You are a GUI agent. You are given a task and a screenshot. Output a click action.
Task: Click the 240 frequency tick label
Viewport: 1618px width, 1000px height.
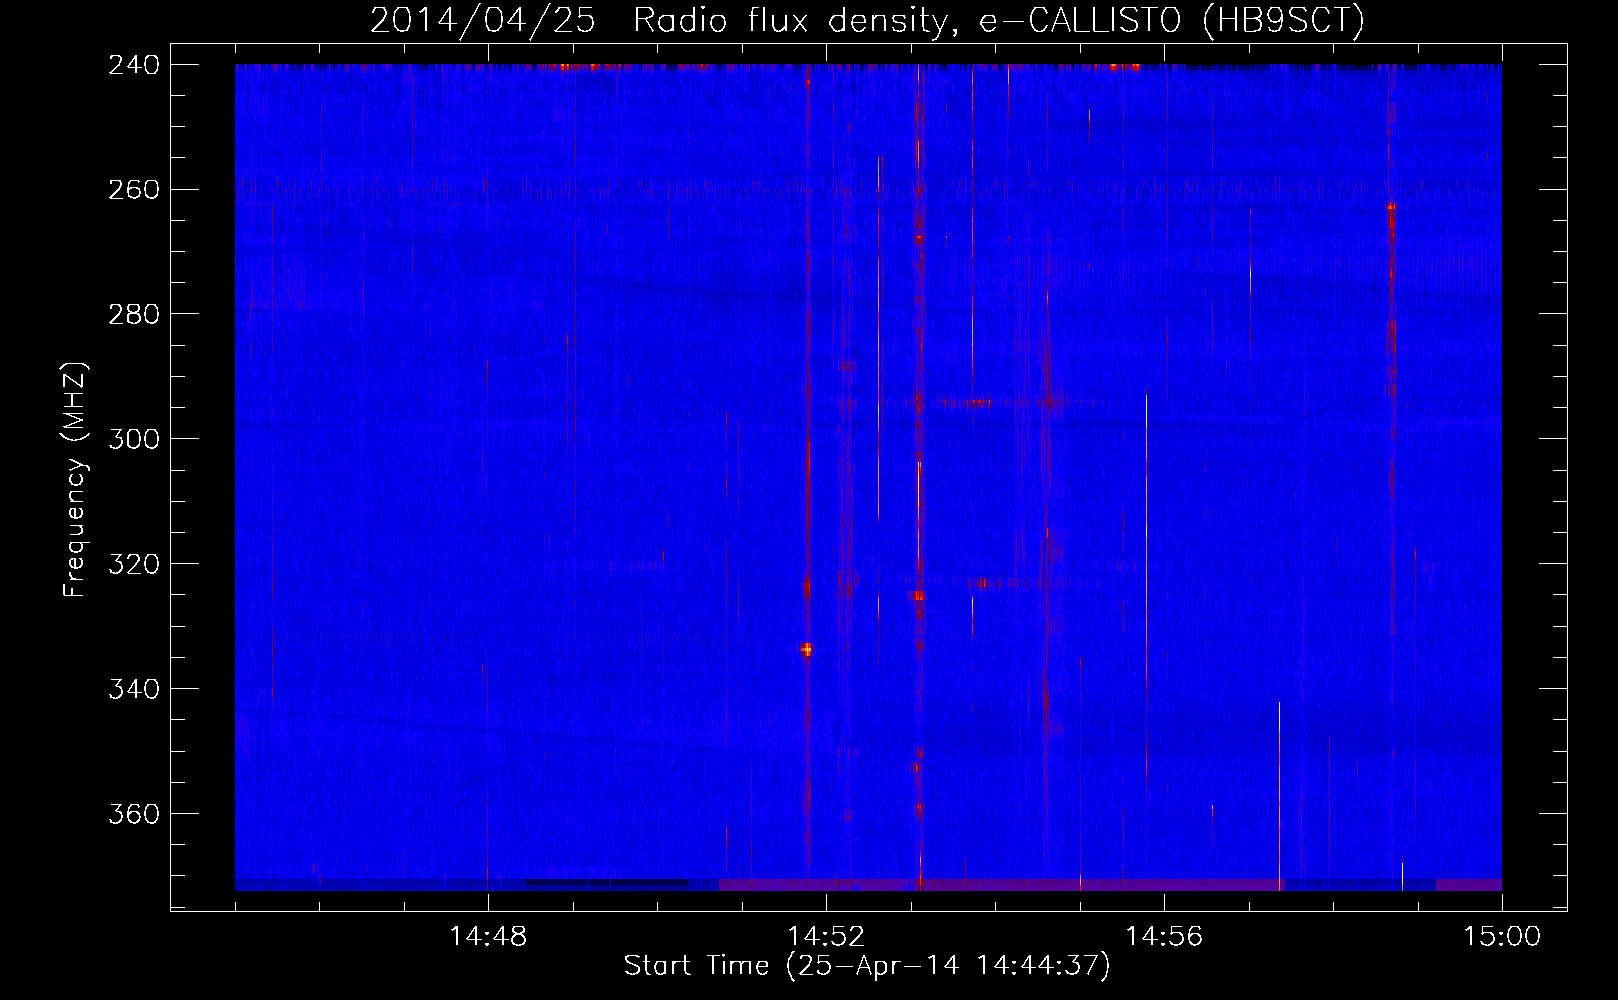click(x=134, y=64)
